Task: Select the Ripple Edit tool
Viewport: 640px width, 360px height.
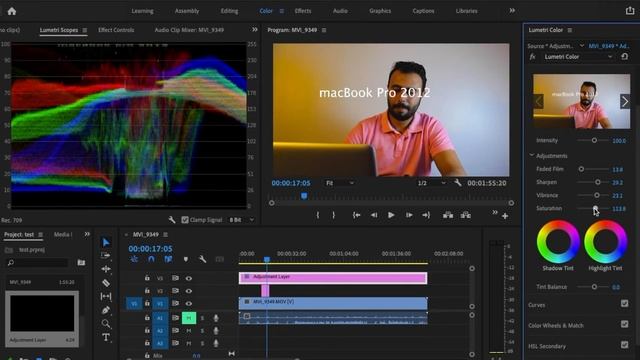Action: [x=106, y=269]
